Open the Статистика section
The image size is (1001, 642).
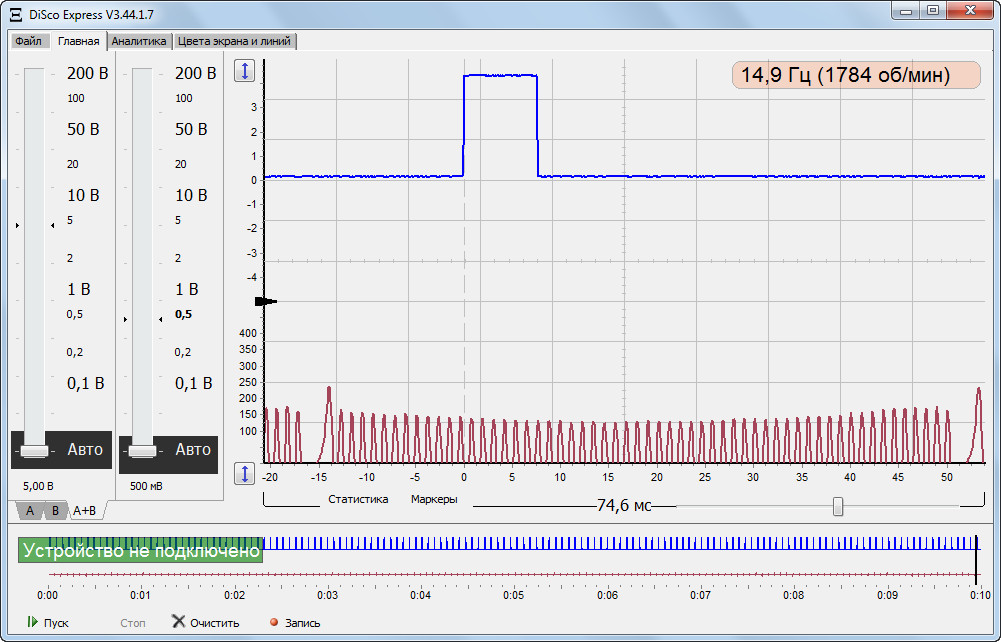(x=358, y=499)
